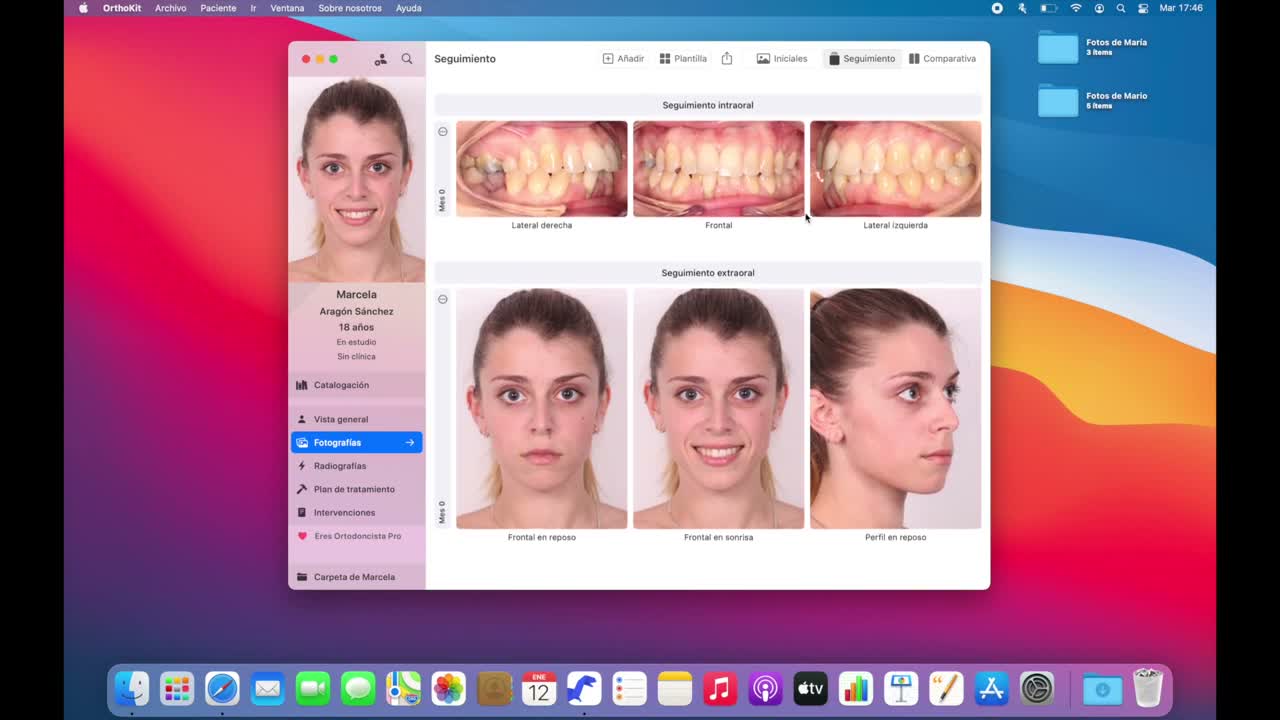Screen dimensions: 1280x720
Task: Open Calendar in the Dock
Action: pos(539,688)
